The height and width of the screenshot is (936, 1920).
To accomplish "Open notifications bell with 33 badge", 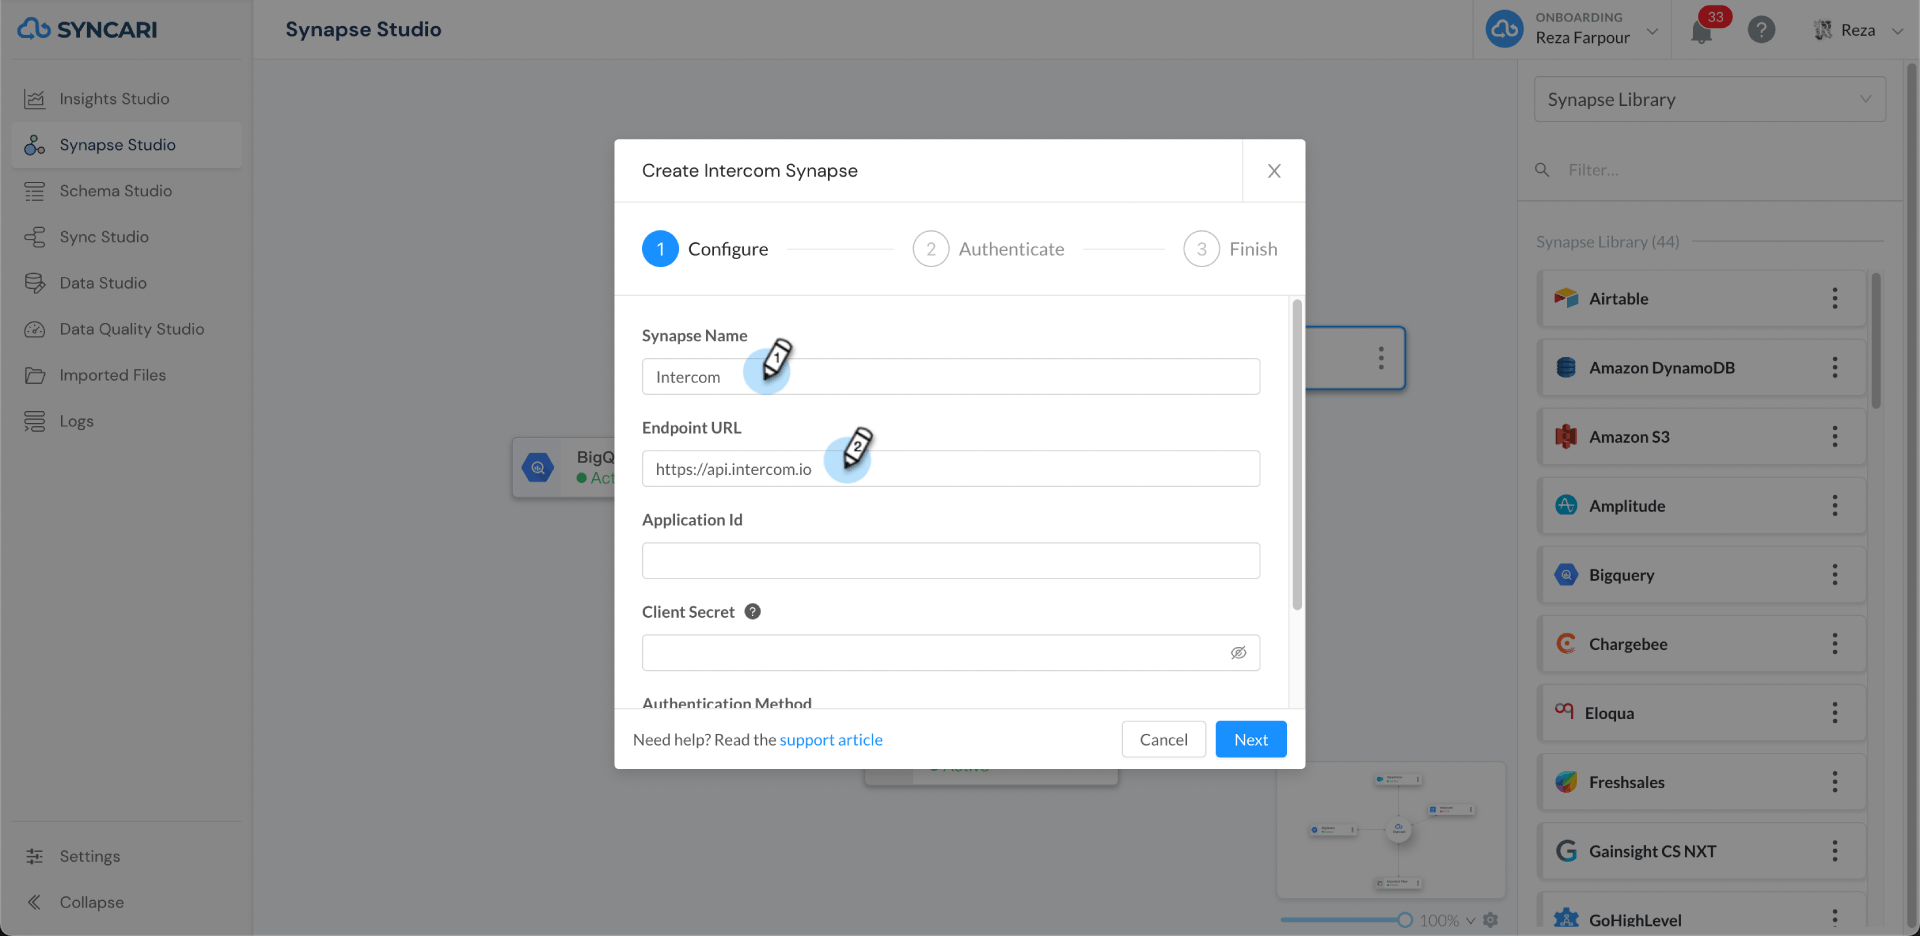I will 1702,31.
